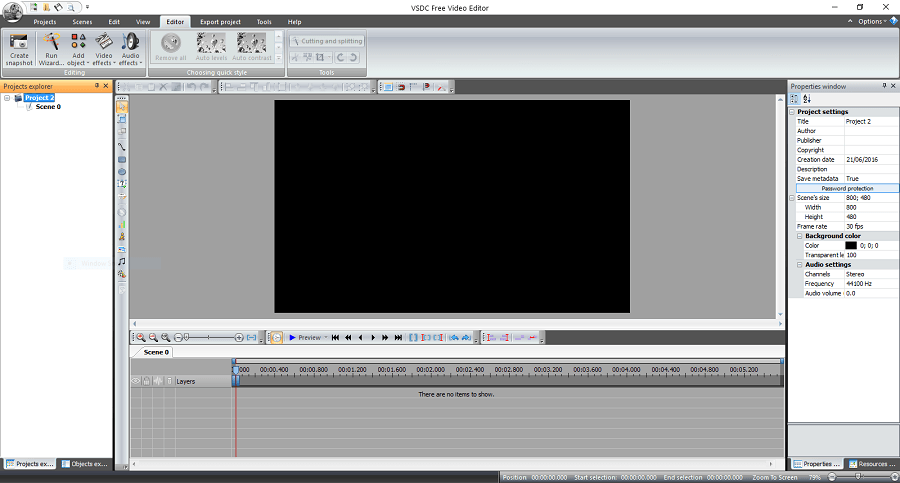
Task: Click the open project folder quick-access icon
Action: pos(46,7)
